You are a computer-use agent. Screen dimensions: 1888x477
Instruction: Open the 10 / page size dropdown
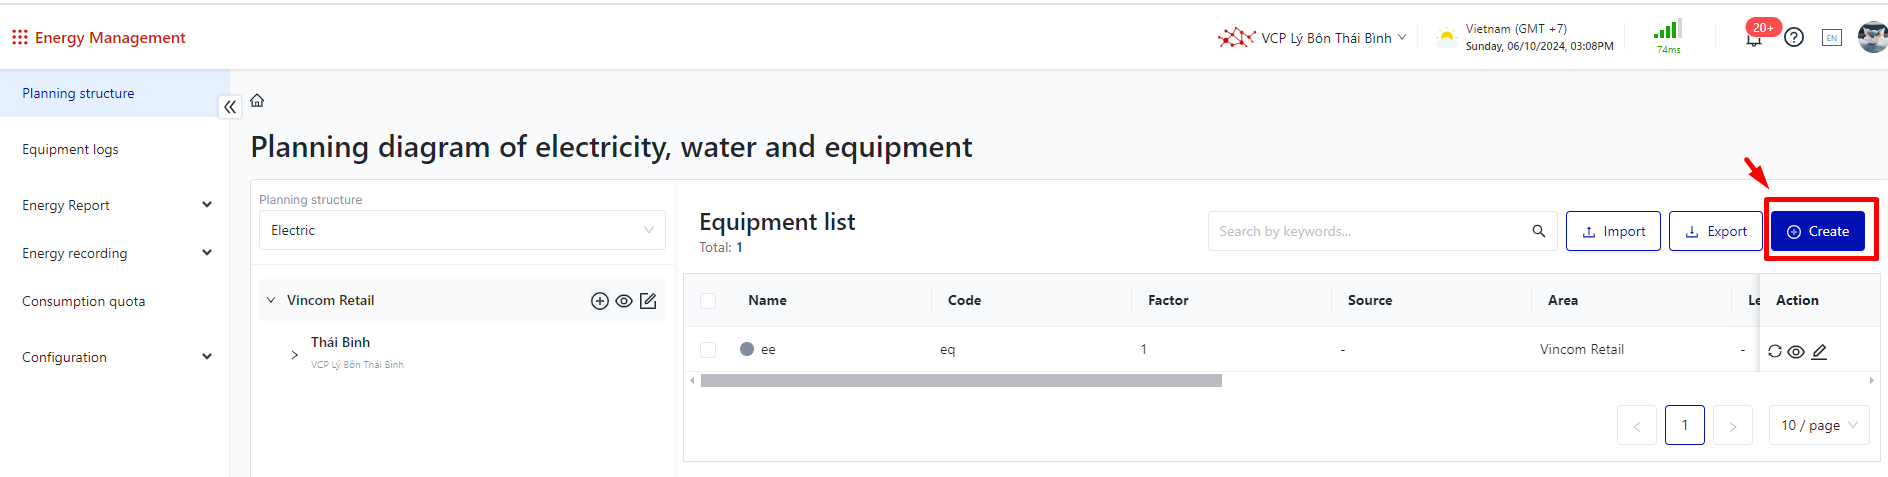(x=1819, y=425)
